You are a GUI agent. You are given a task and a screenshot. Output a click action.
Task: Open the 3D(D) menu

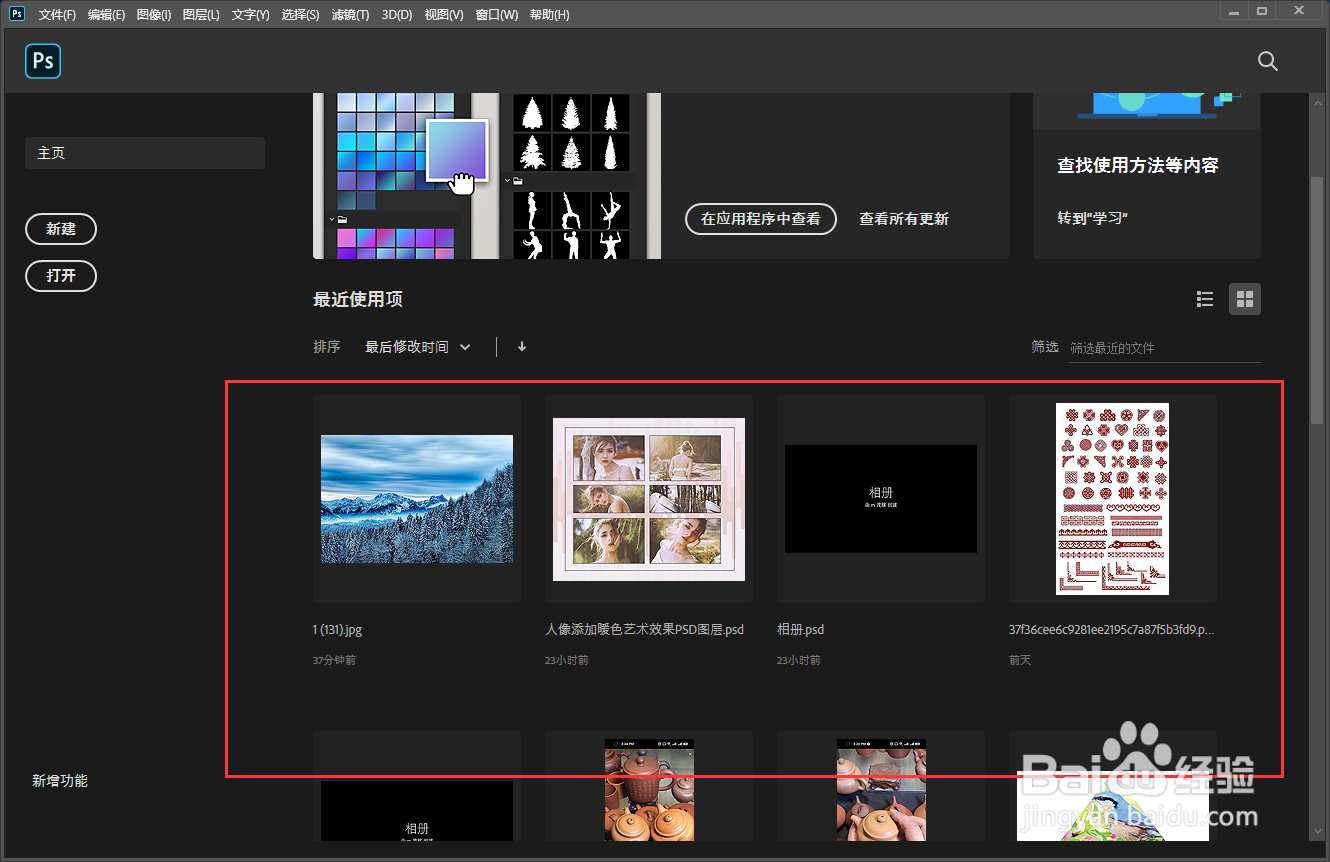click(397, 15)
